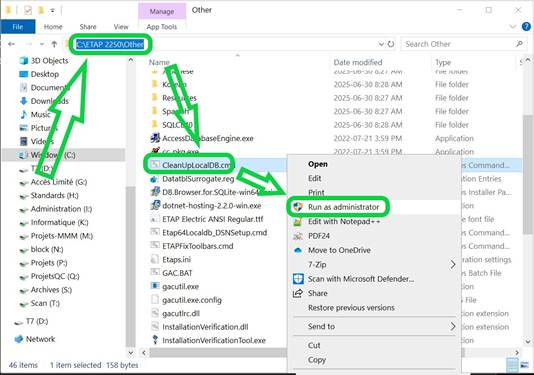Screen dimensions: 534x375
Task: Select Etaps.ini file
Action: click(x=176, y=260)
